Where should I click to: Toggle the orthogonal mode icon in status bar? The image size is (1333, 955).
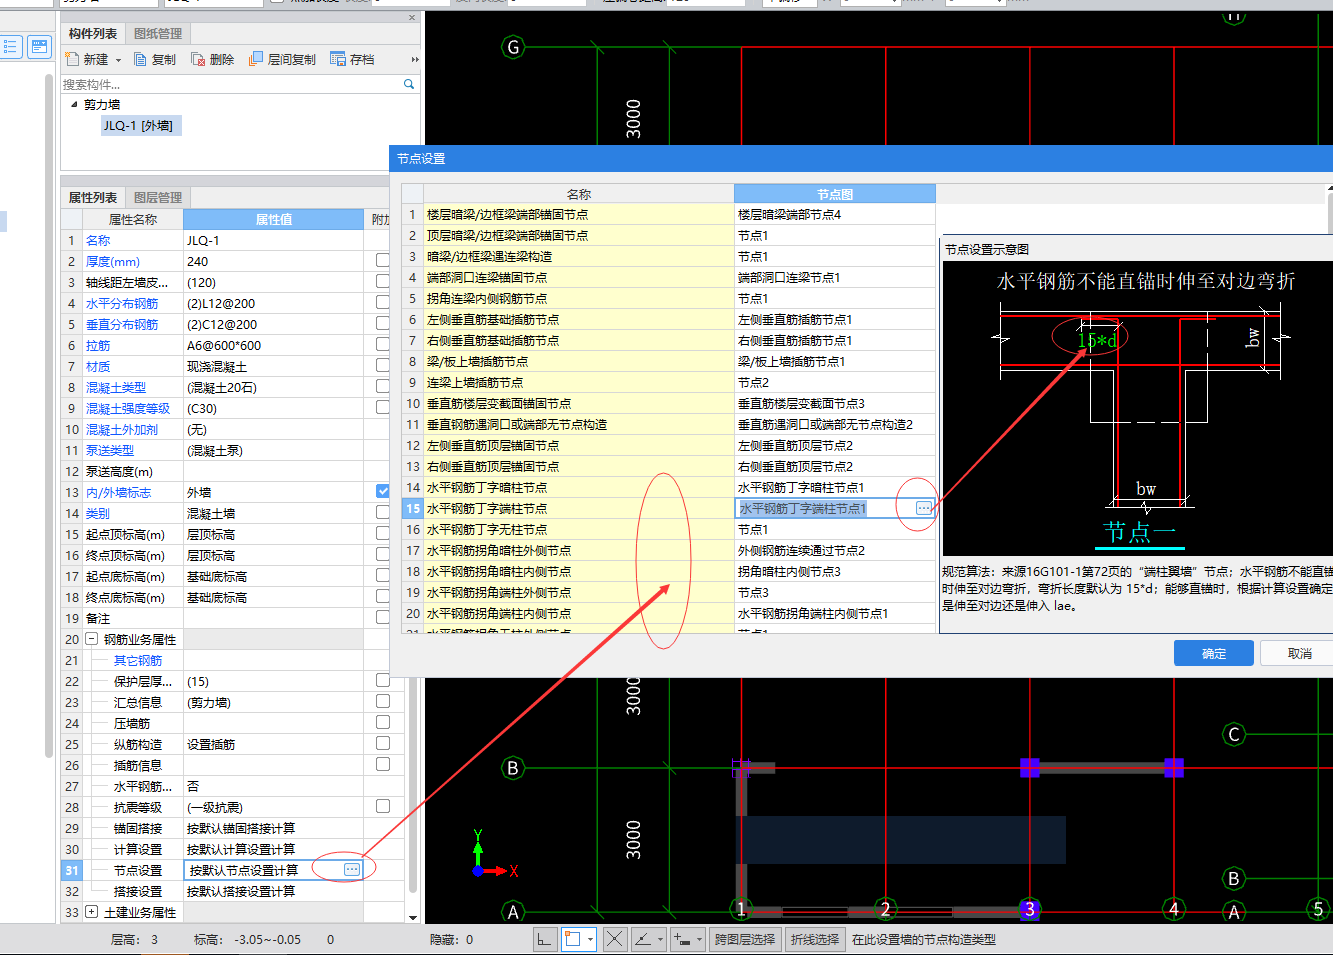tap(544, 939)
